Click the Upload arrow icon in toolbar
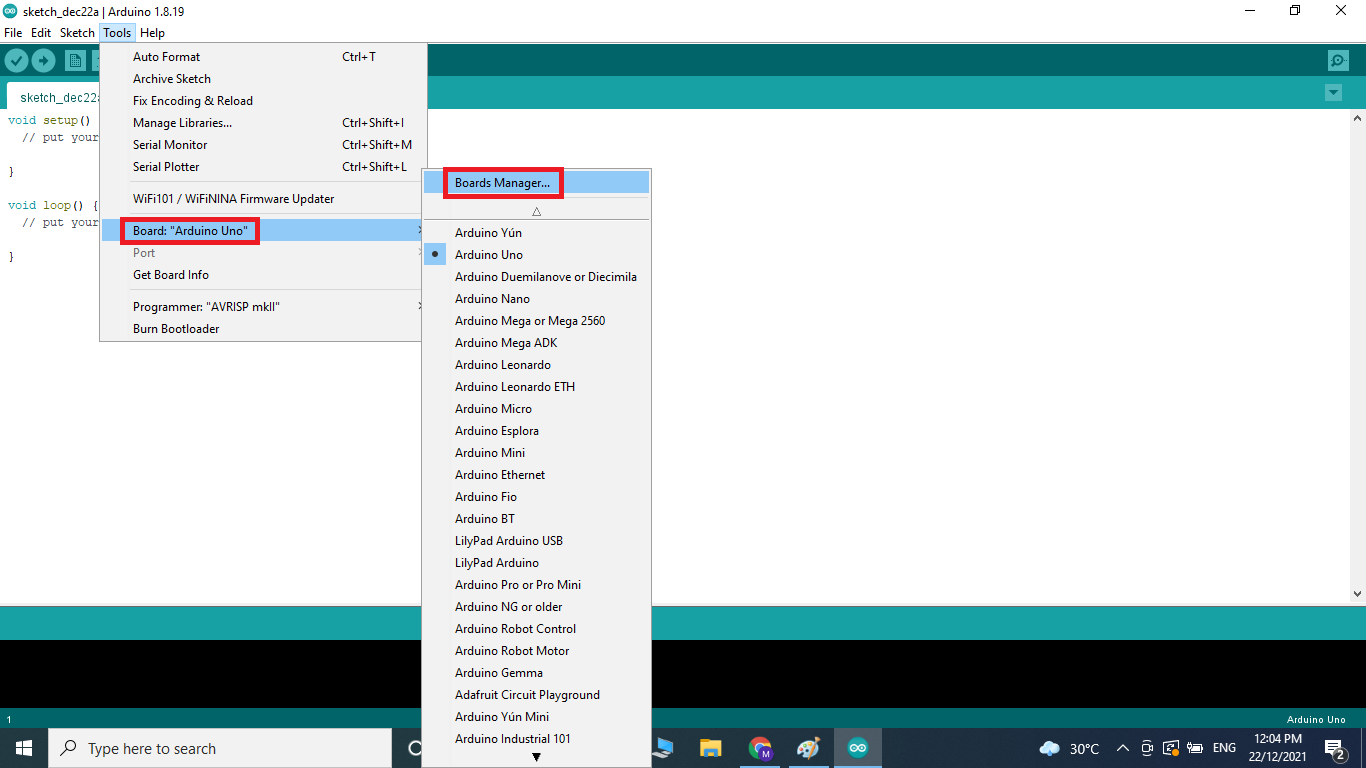 pyautogui.click(x=43, y=60)
